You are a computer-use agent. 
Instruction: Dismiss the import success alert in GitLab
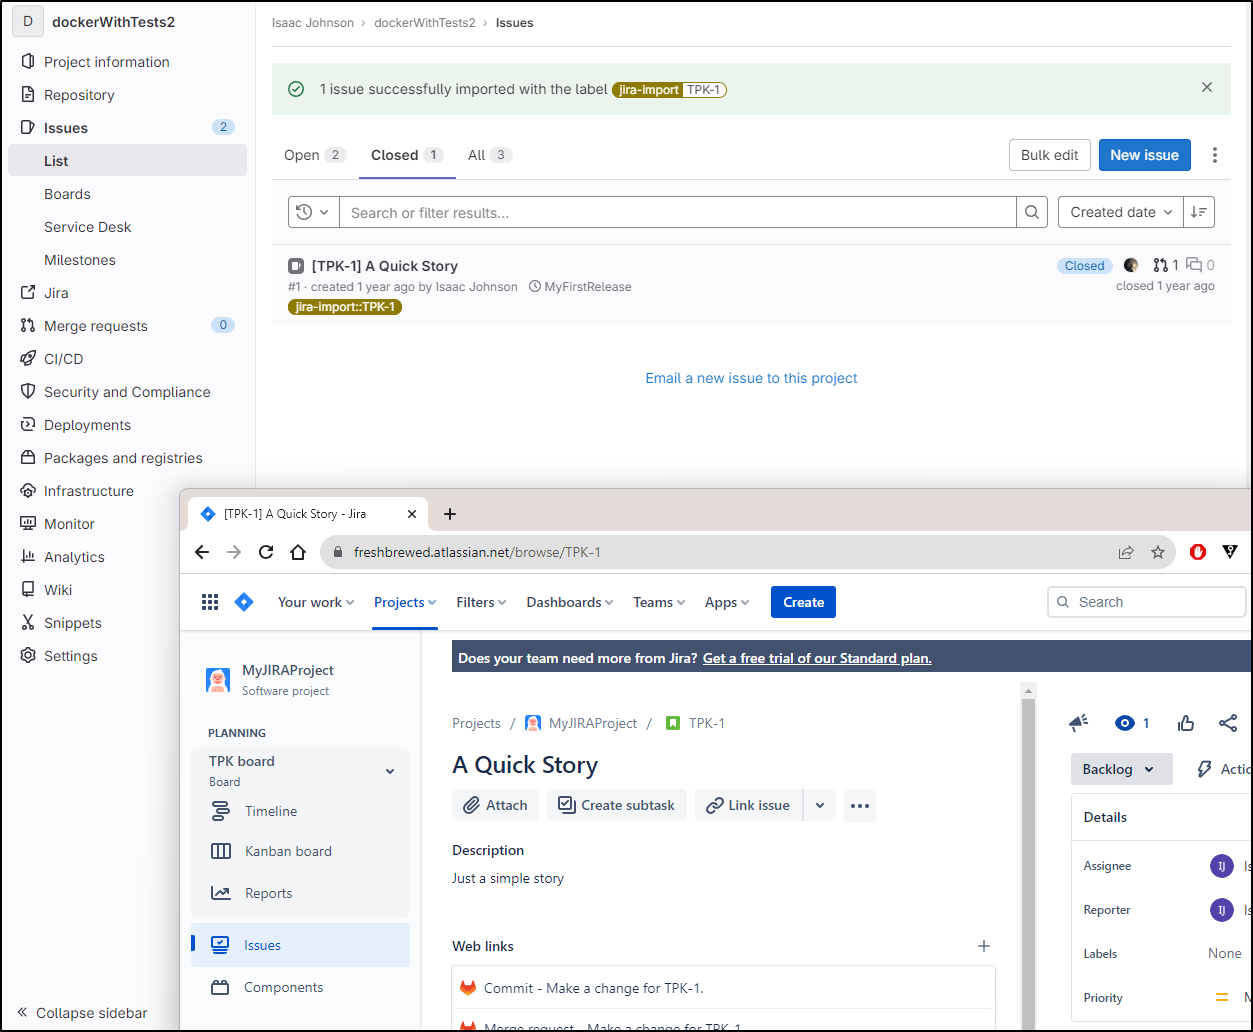[1207, 88]
